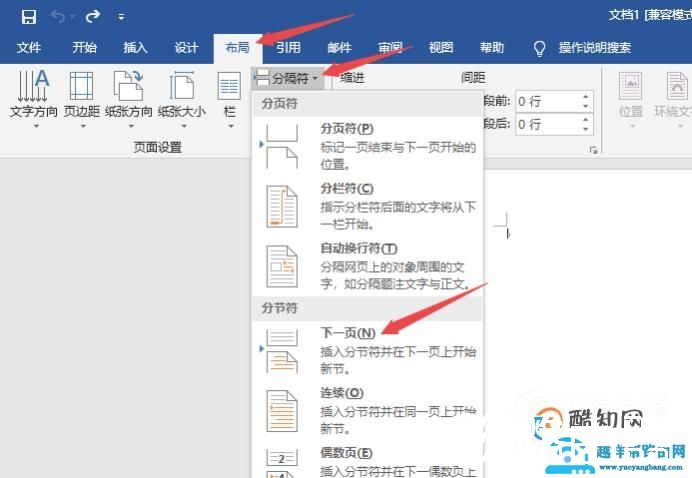
Task: Decrease 段后 spacing with down arrow
Action: (x=586, y=129)
